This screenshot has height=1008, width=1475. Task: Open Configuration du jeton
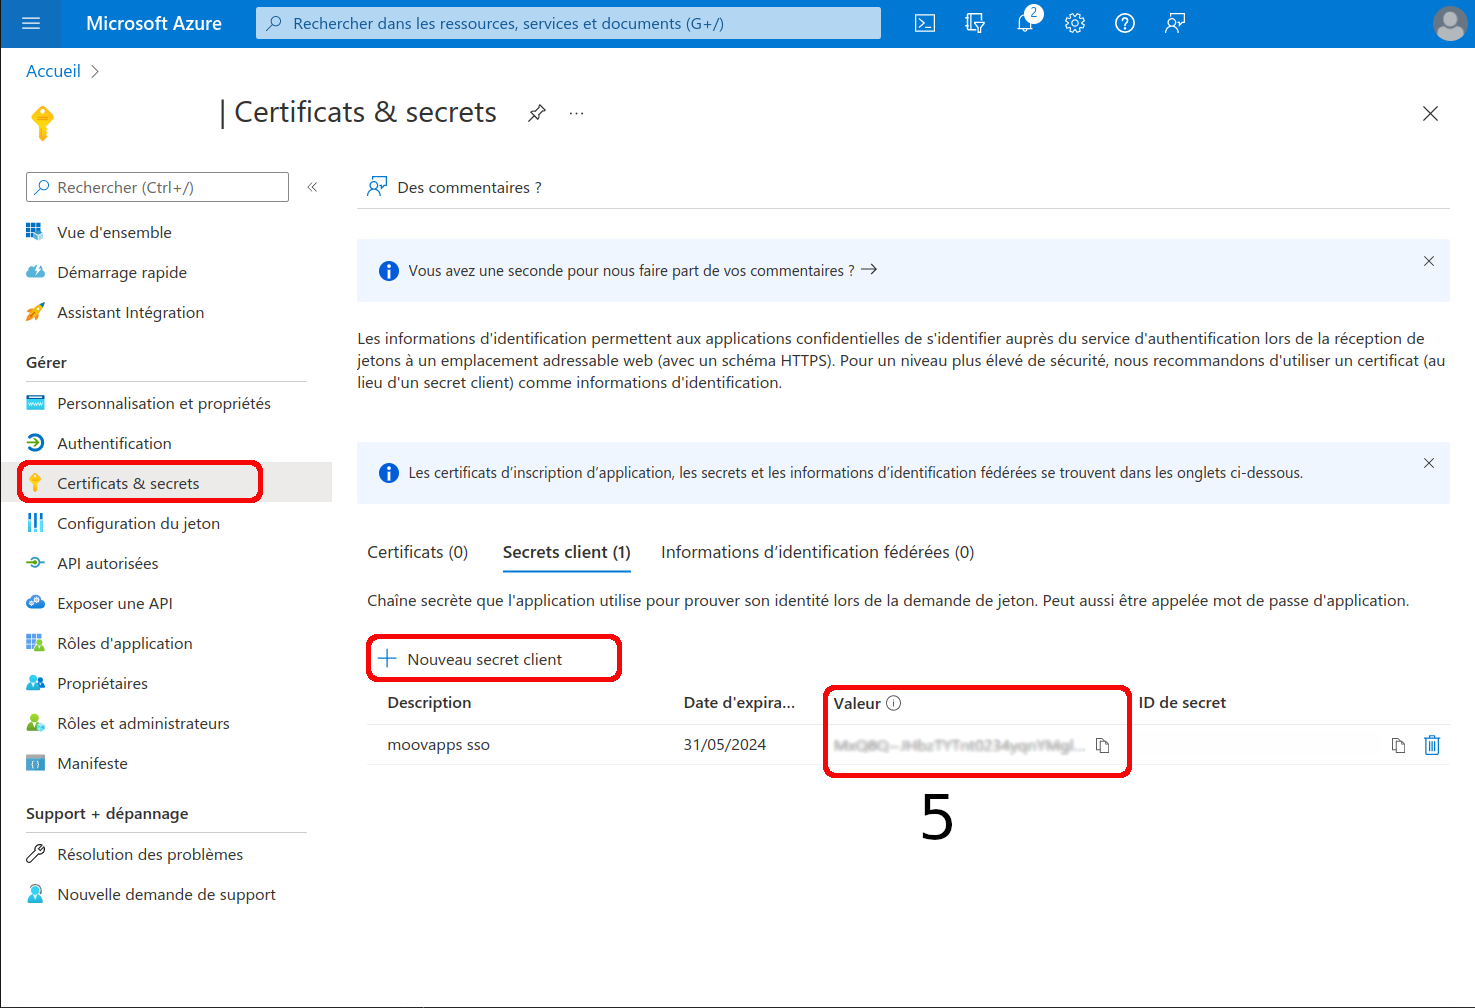click(x=138, y=523)
